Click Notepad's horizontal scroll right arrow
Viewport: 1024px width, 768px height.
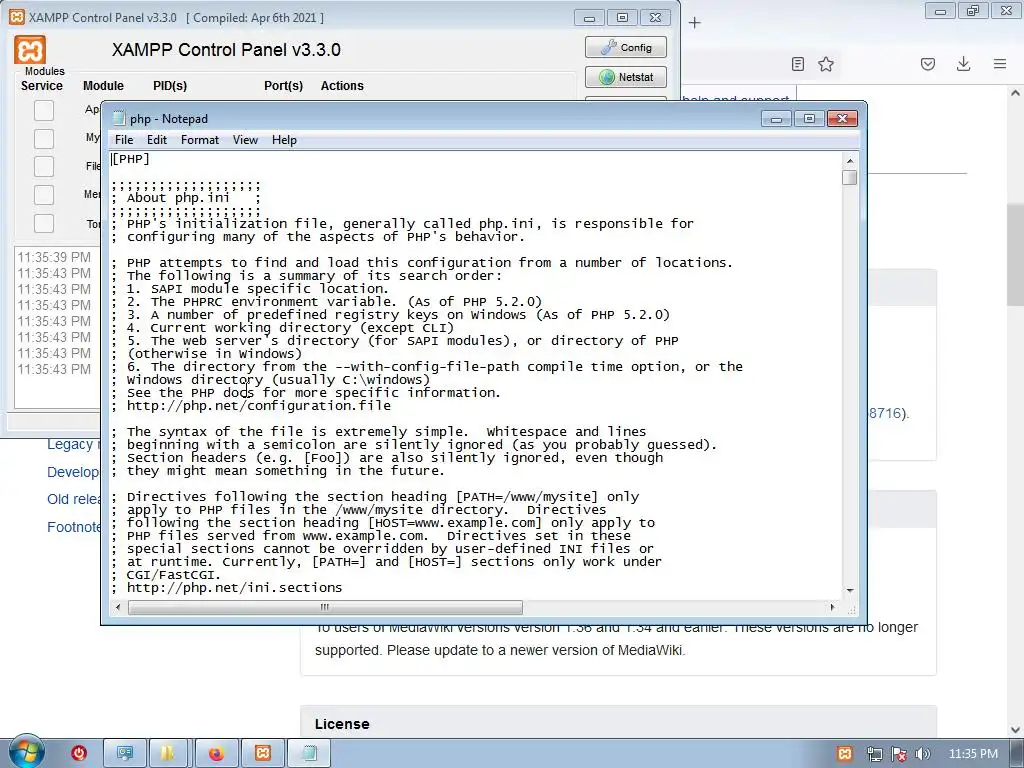point(832,607)
